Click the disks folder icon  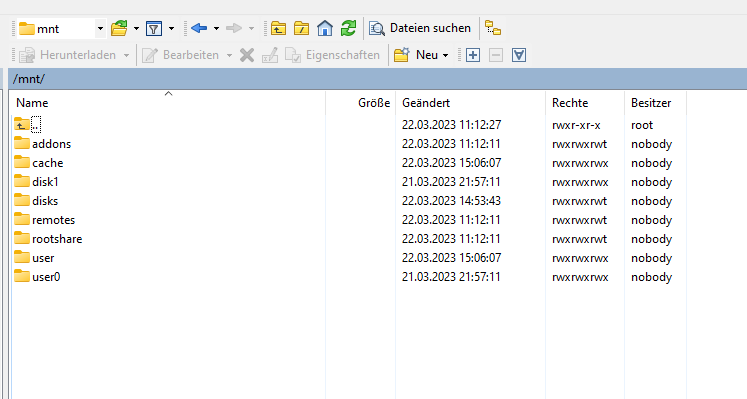[x=22, y=200]
